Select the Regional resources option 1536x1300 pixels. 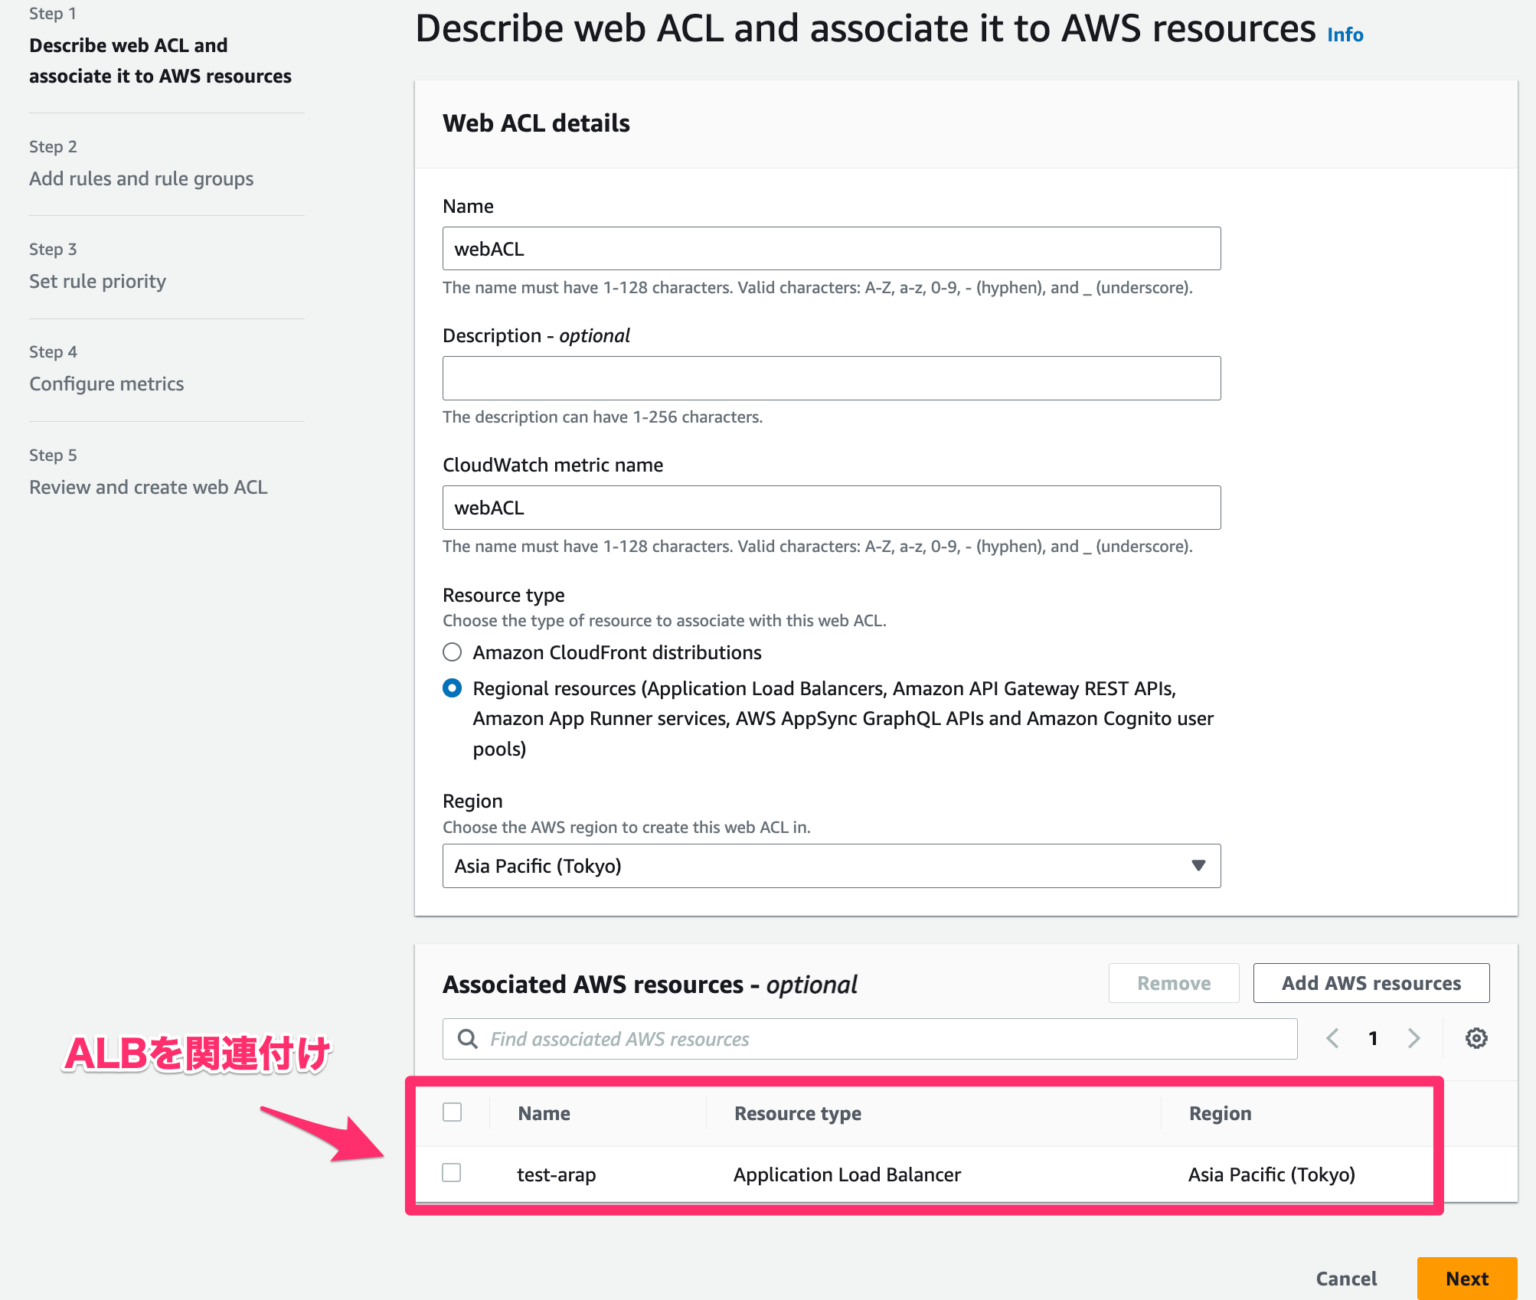452,688
